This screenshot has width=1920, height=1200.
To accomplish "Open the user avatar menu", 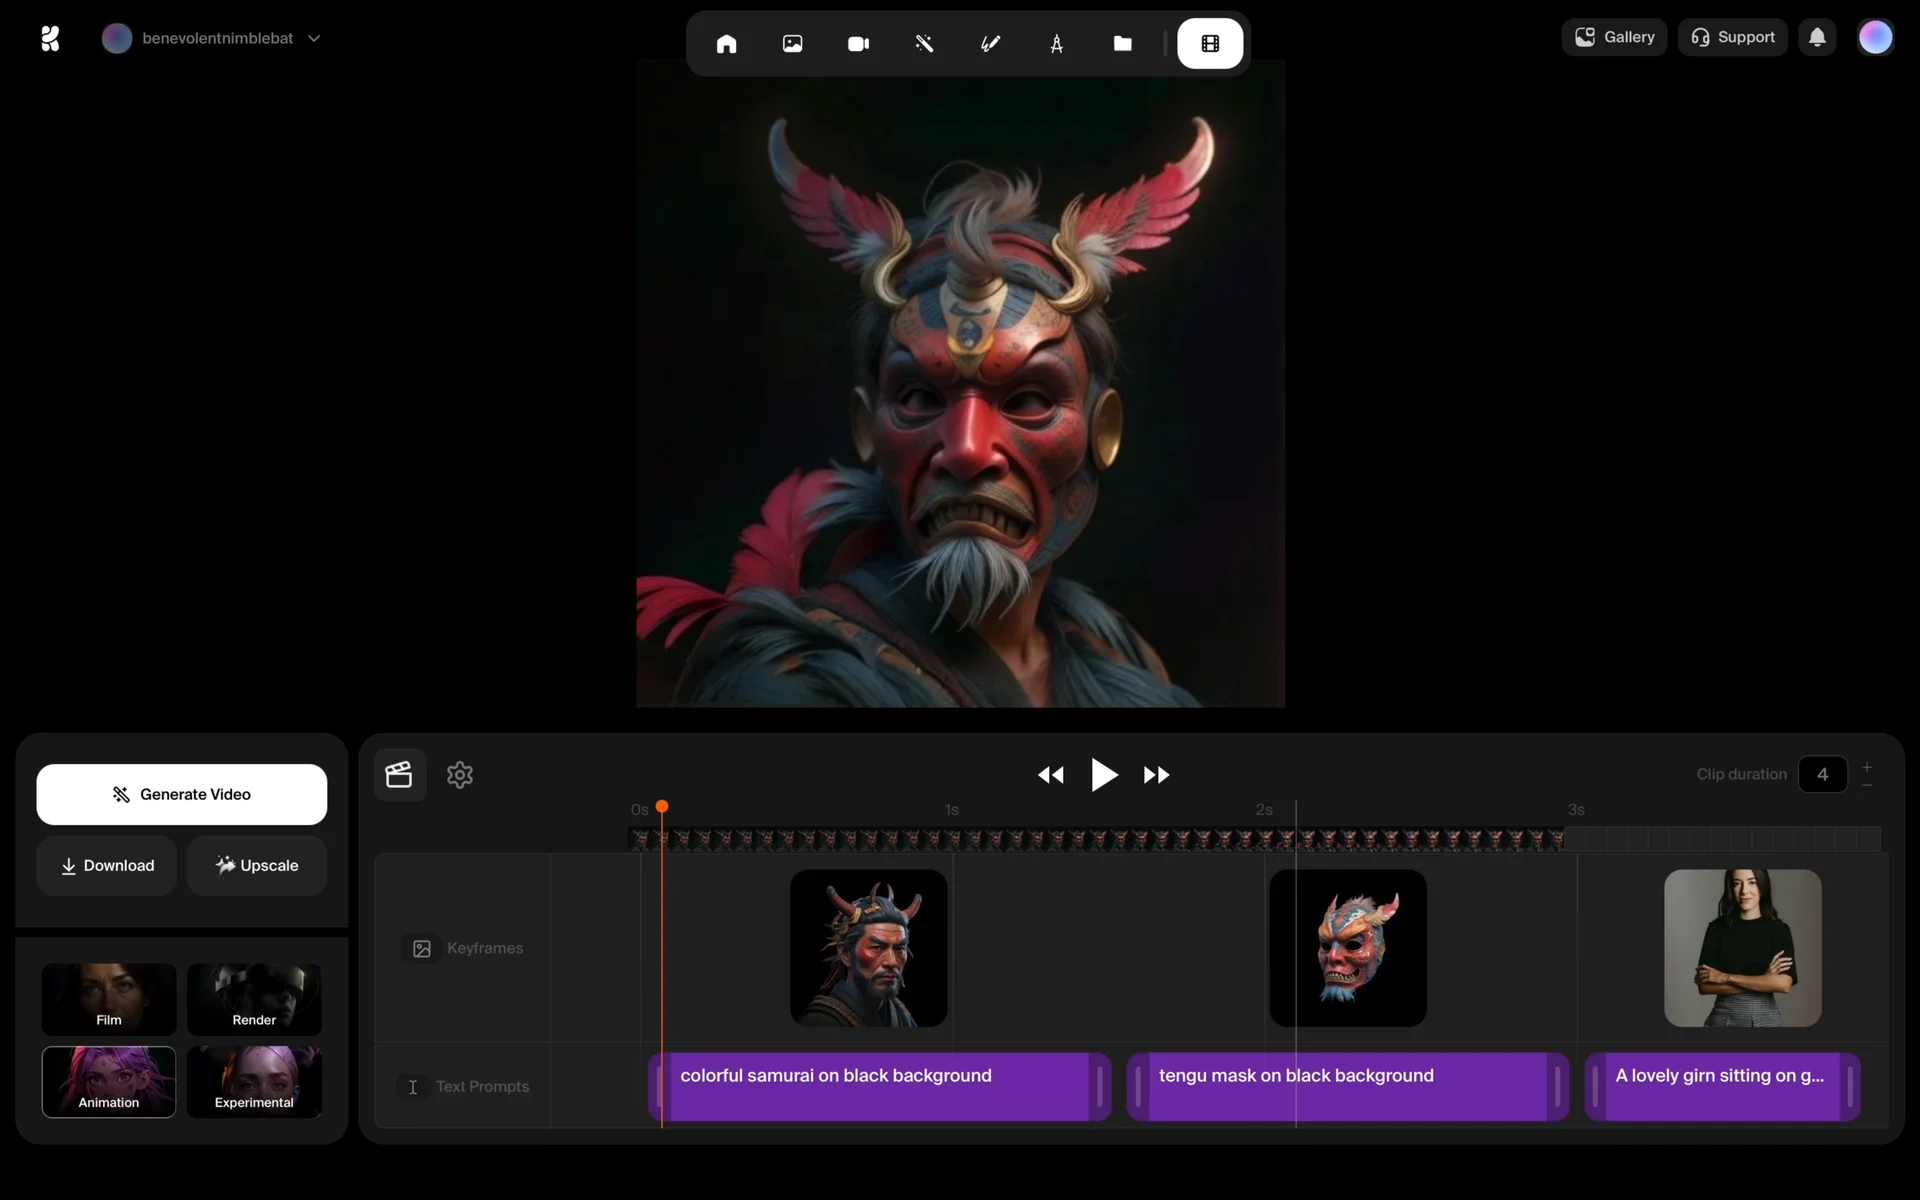I will click(x=1875, y=37).
